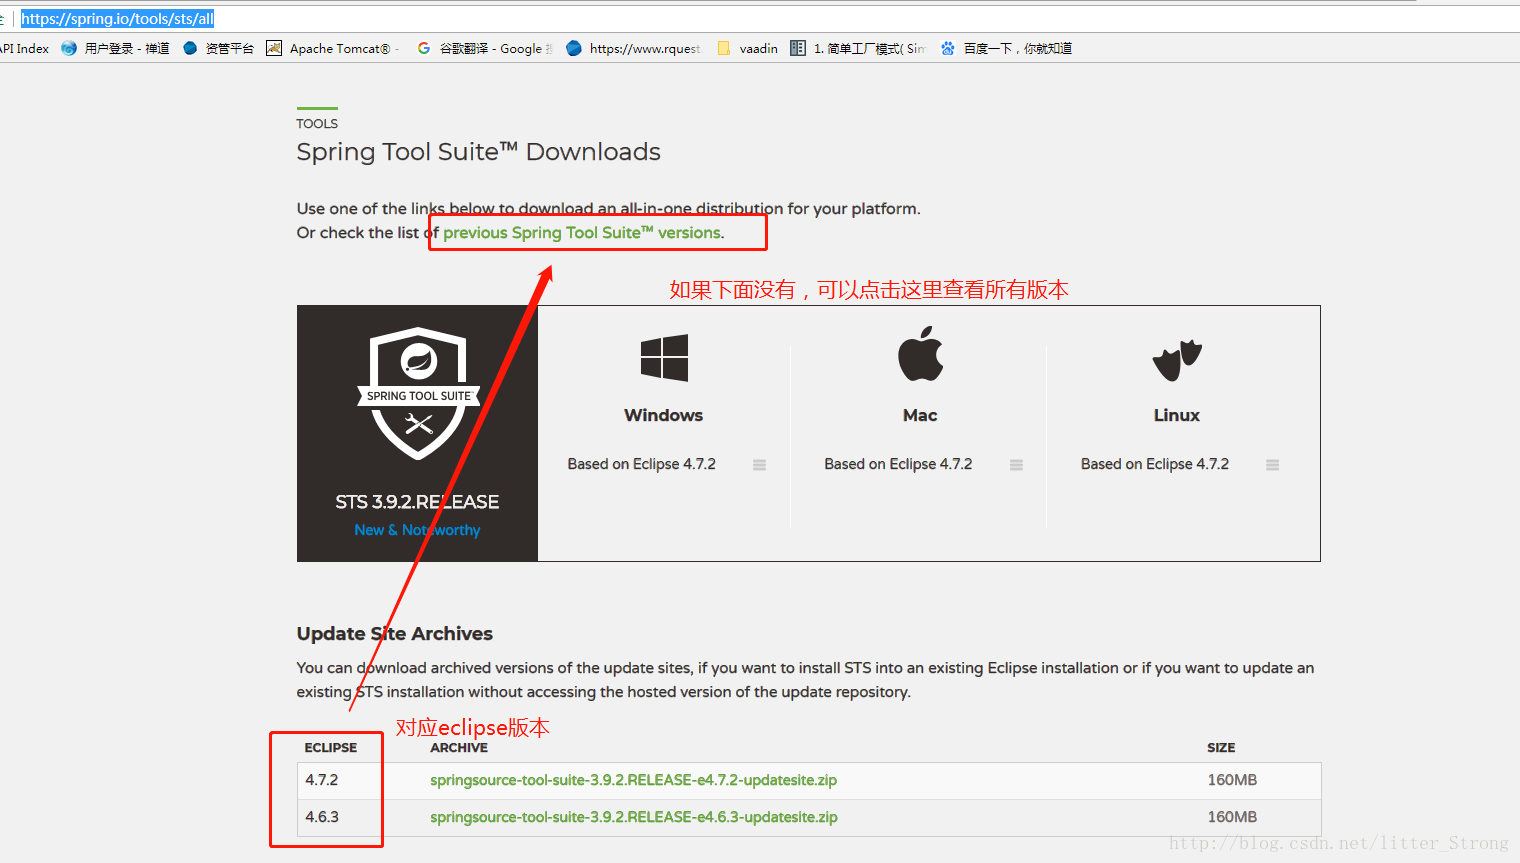Image resolution: width=1520 pixels, height=863 pixels.
Task: Click the vaadin folder icon
Action: pos(724,48)
